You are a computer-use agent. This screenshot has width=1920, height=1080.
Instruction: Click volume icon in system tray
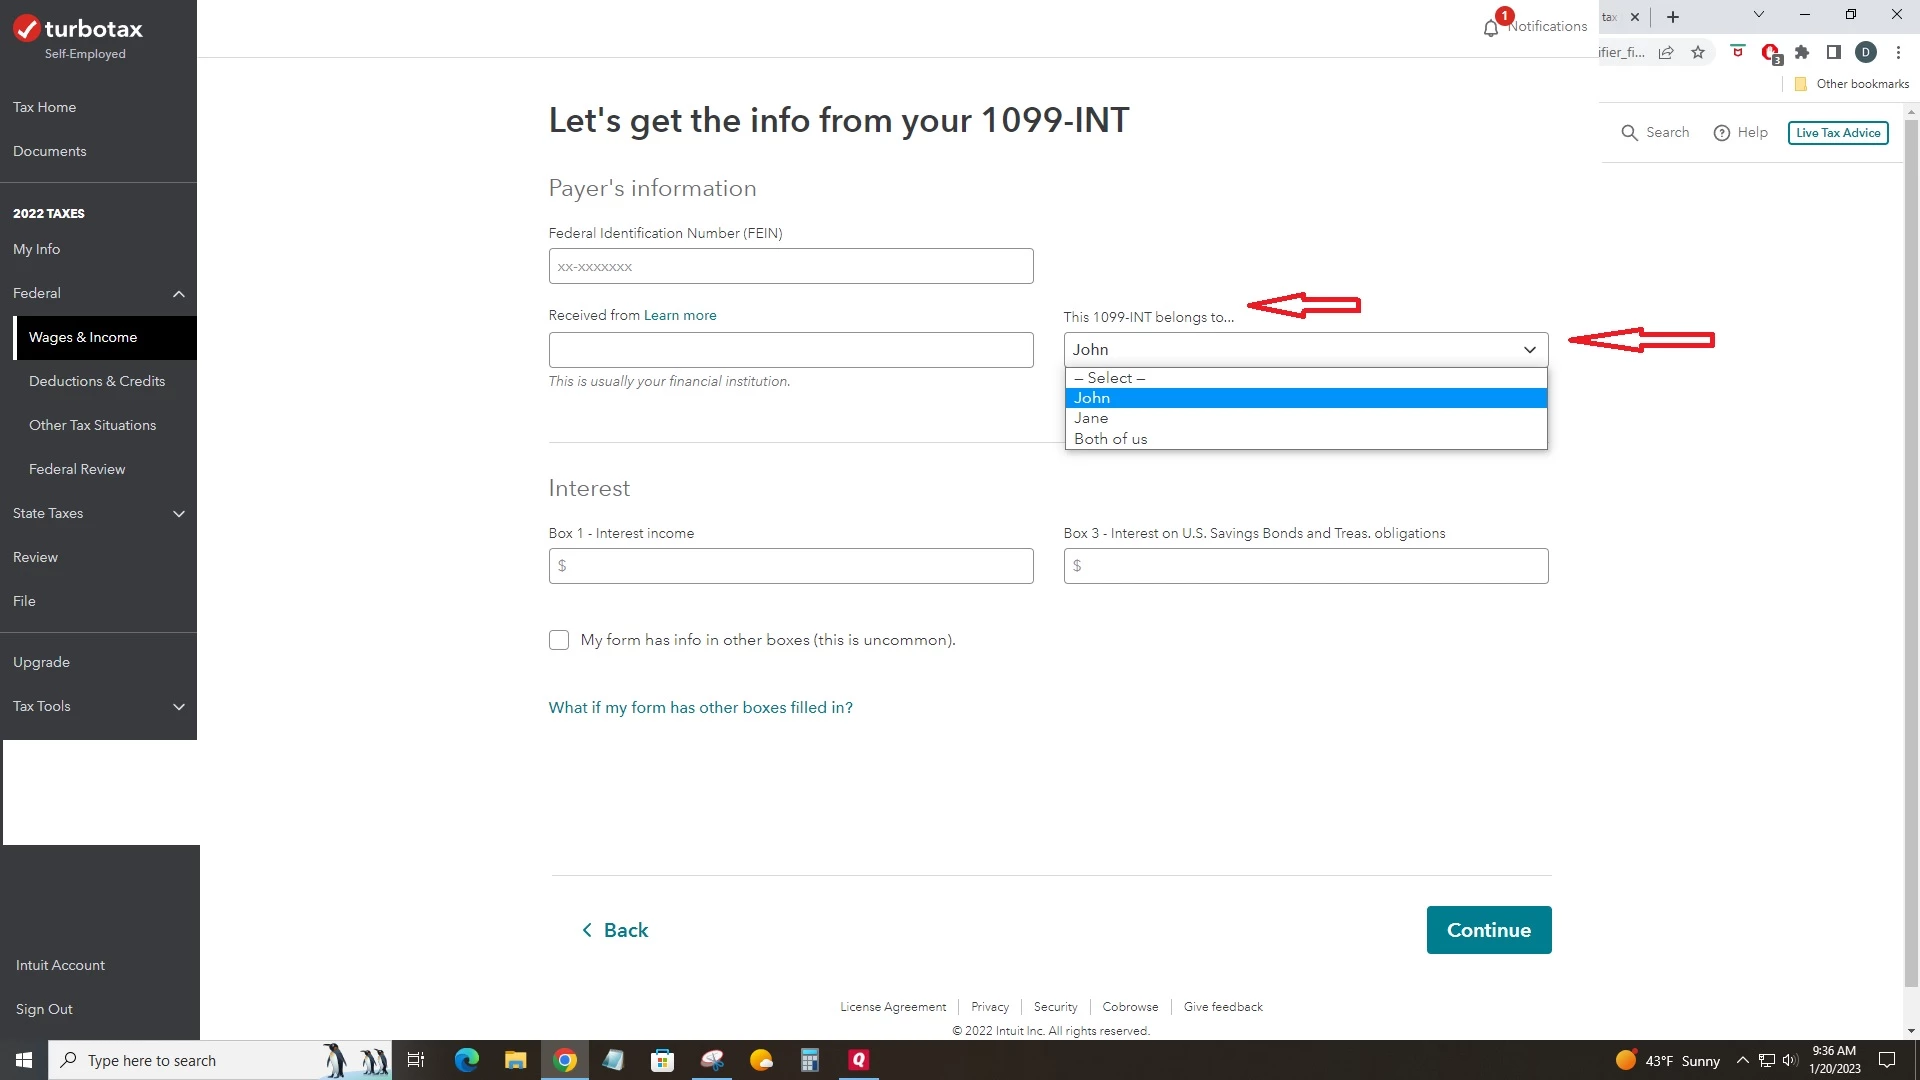click(1790, 1060)
